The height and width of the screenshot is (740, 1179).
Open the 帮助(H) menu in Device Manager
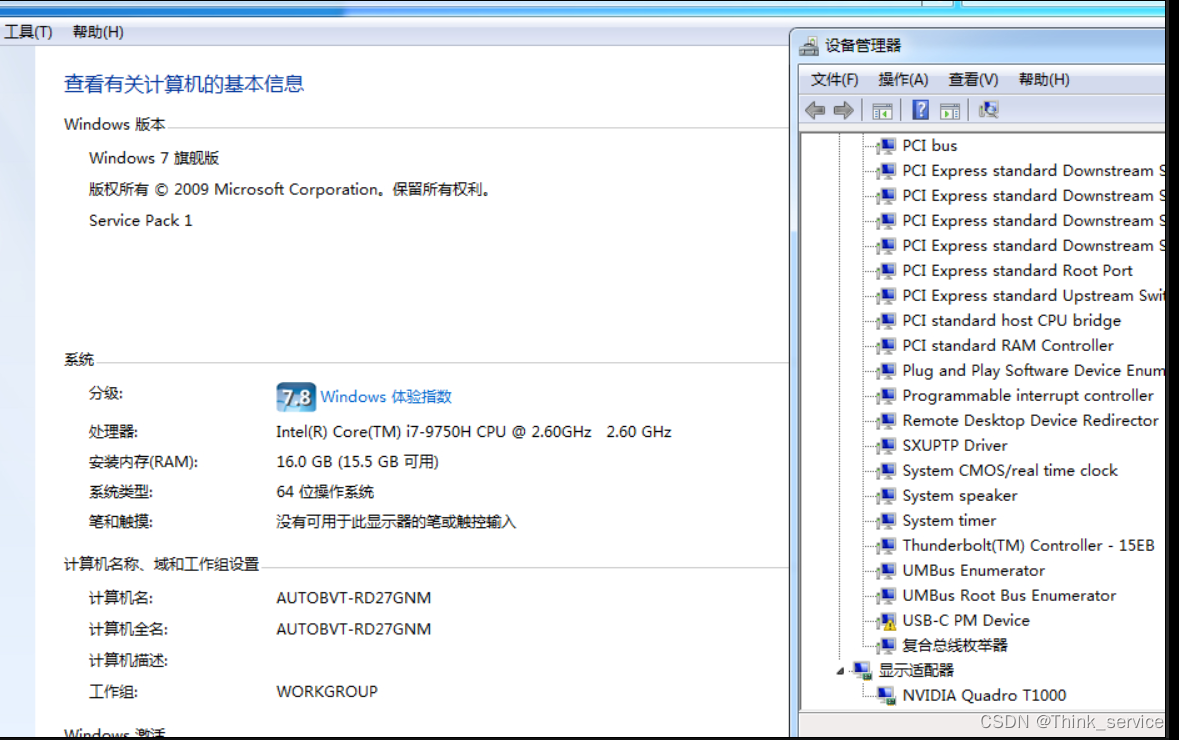point(1044,80)
